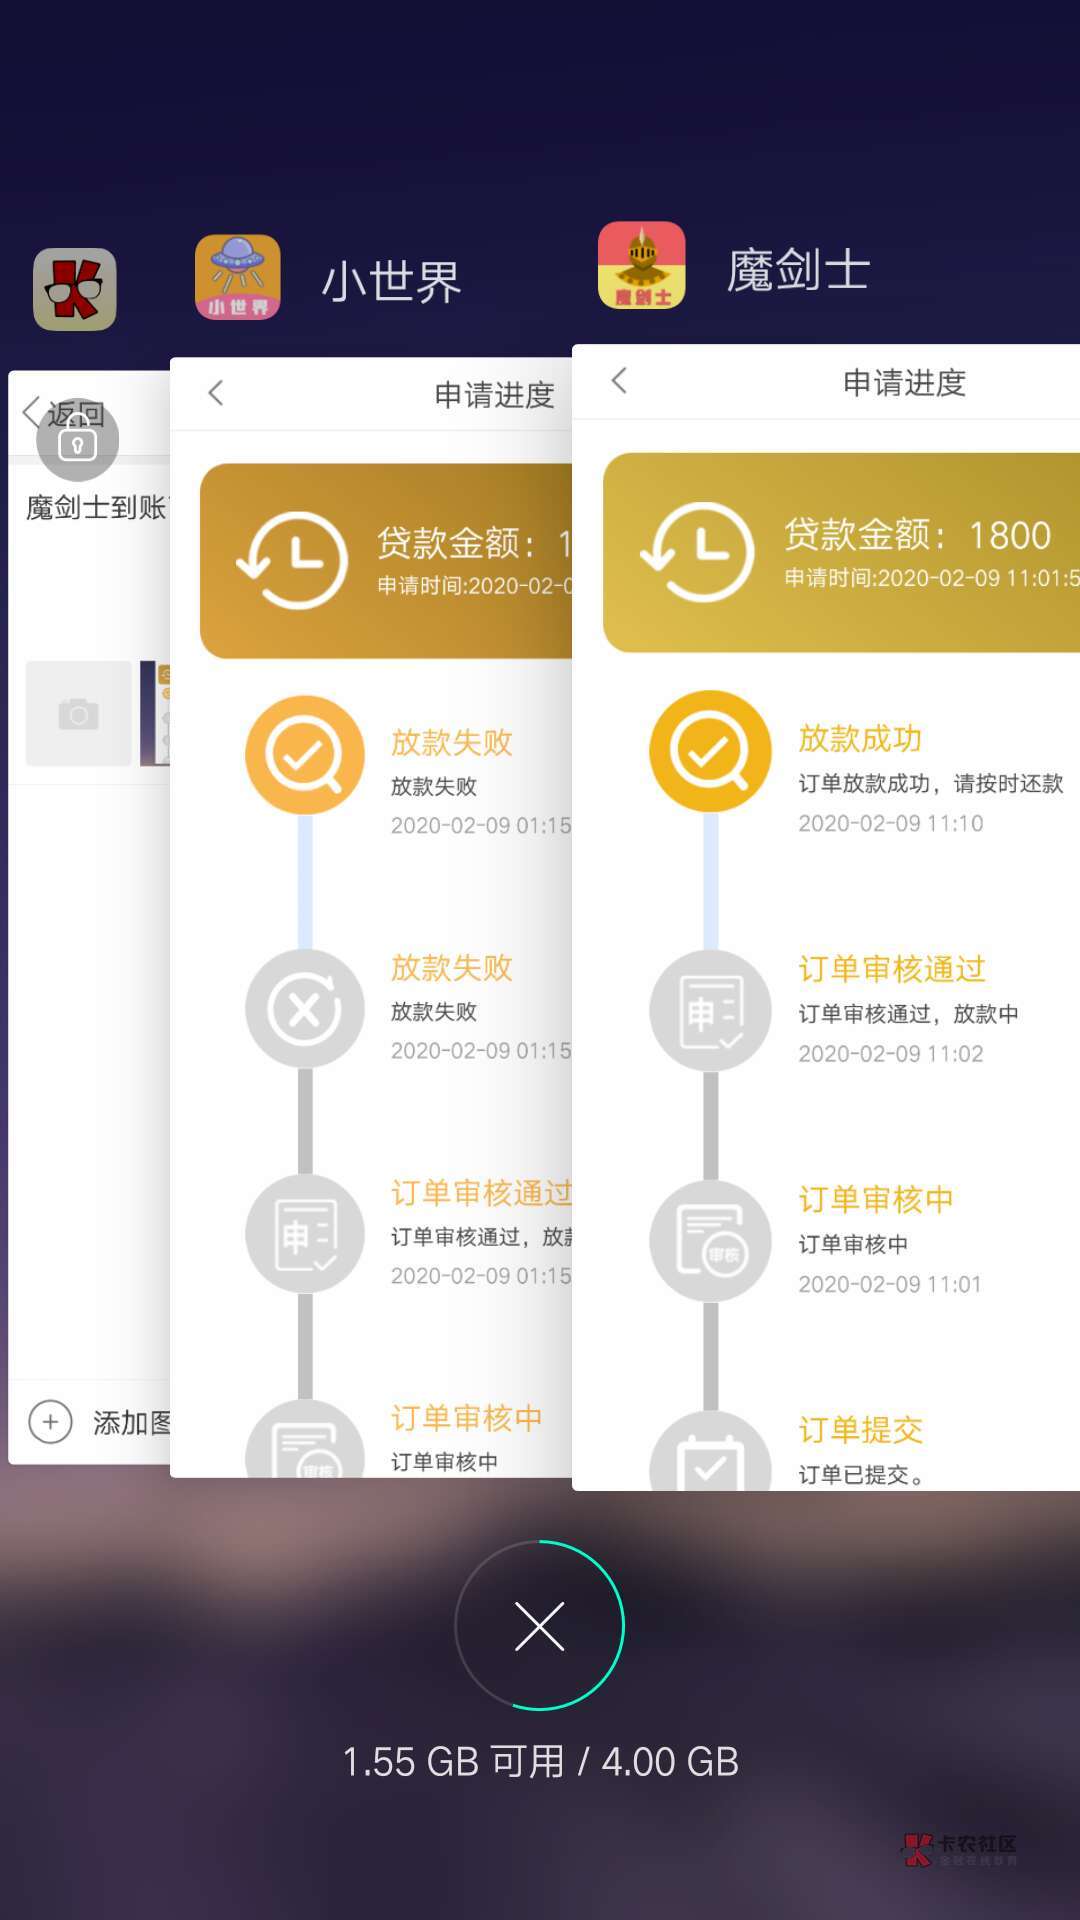This screenshot has height=1920, width=1080.
Task: Select the 小世界 app title label
Action: tap(391, 281)
